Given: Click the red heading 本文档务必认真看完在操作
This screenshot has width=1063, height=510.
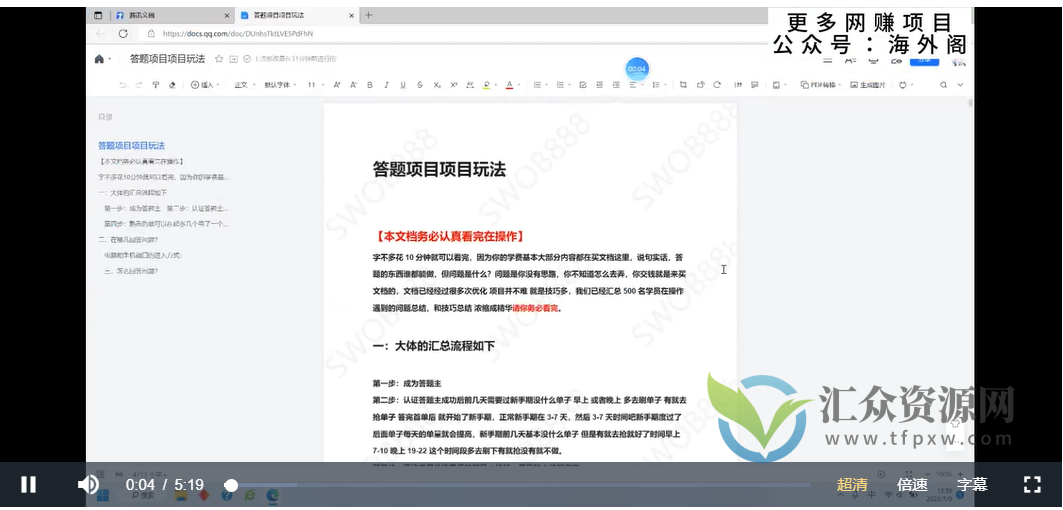Looking at the screenshot, I should tap(448, 237).
